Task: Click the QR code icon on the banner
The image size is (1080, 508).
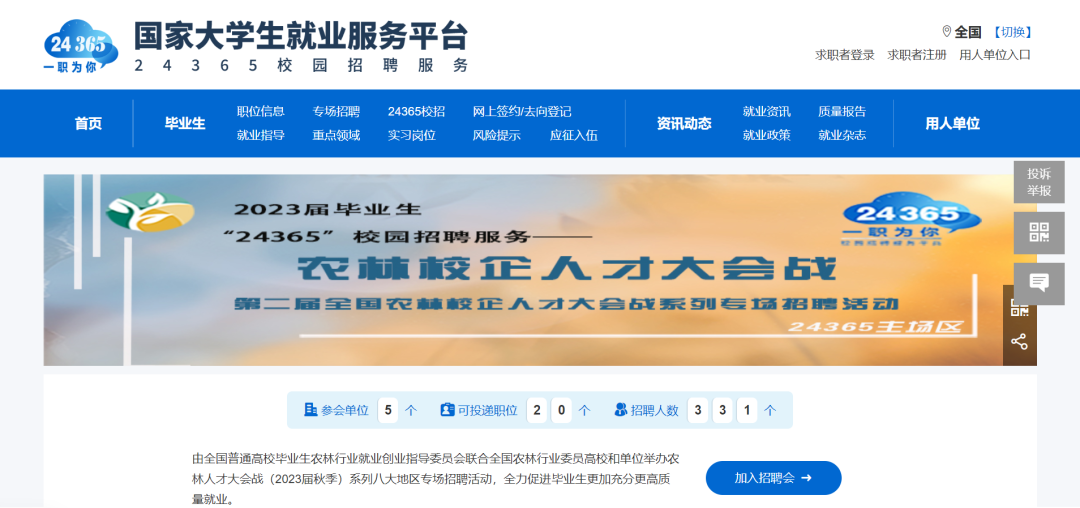Action: (1019, 307)
